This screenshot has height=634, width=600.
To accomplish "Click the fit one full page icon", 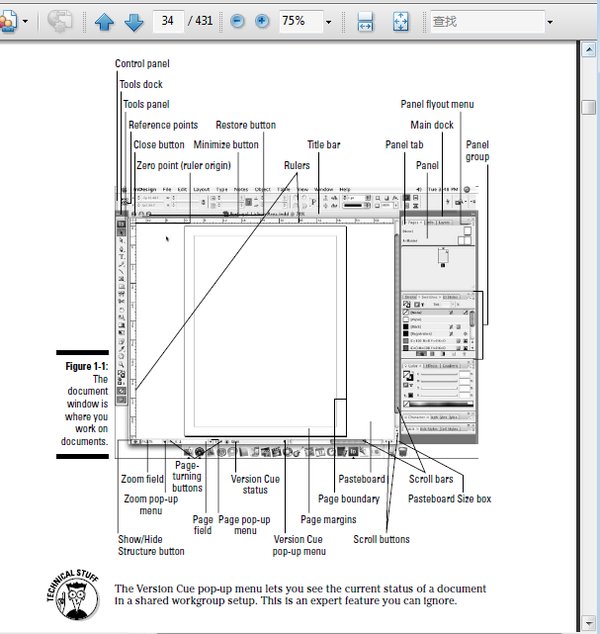I will 401,21.
